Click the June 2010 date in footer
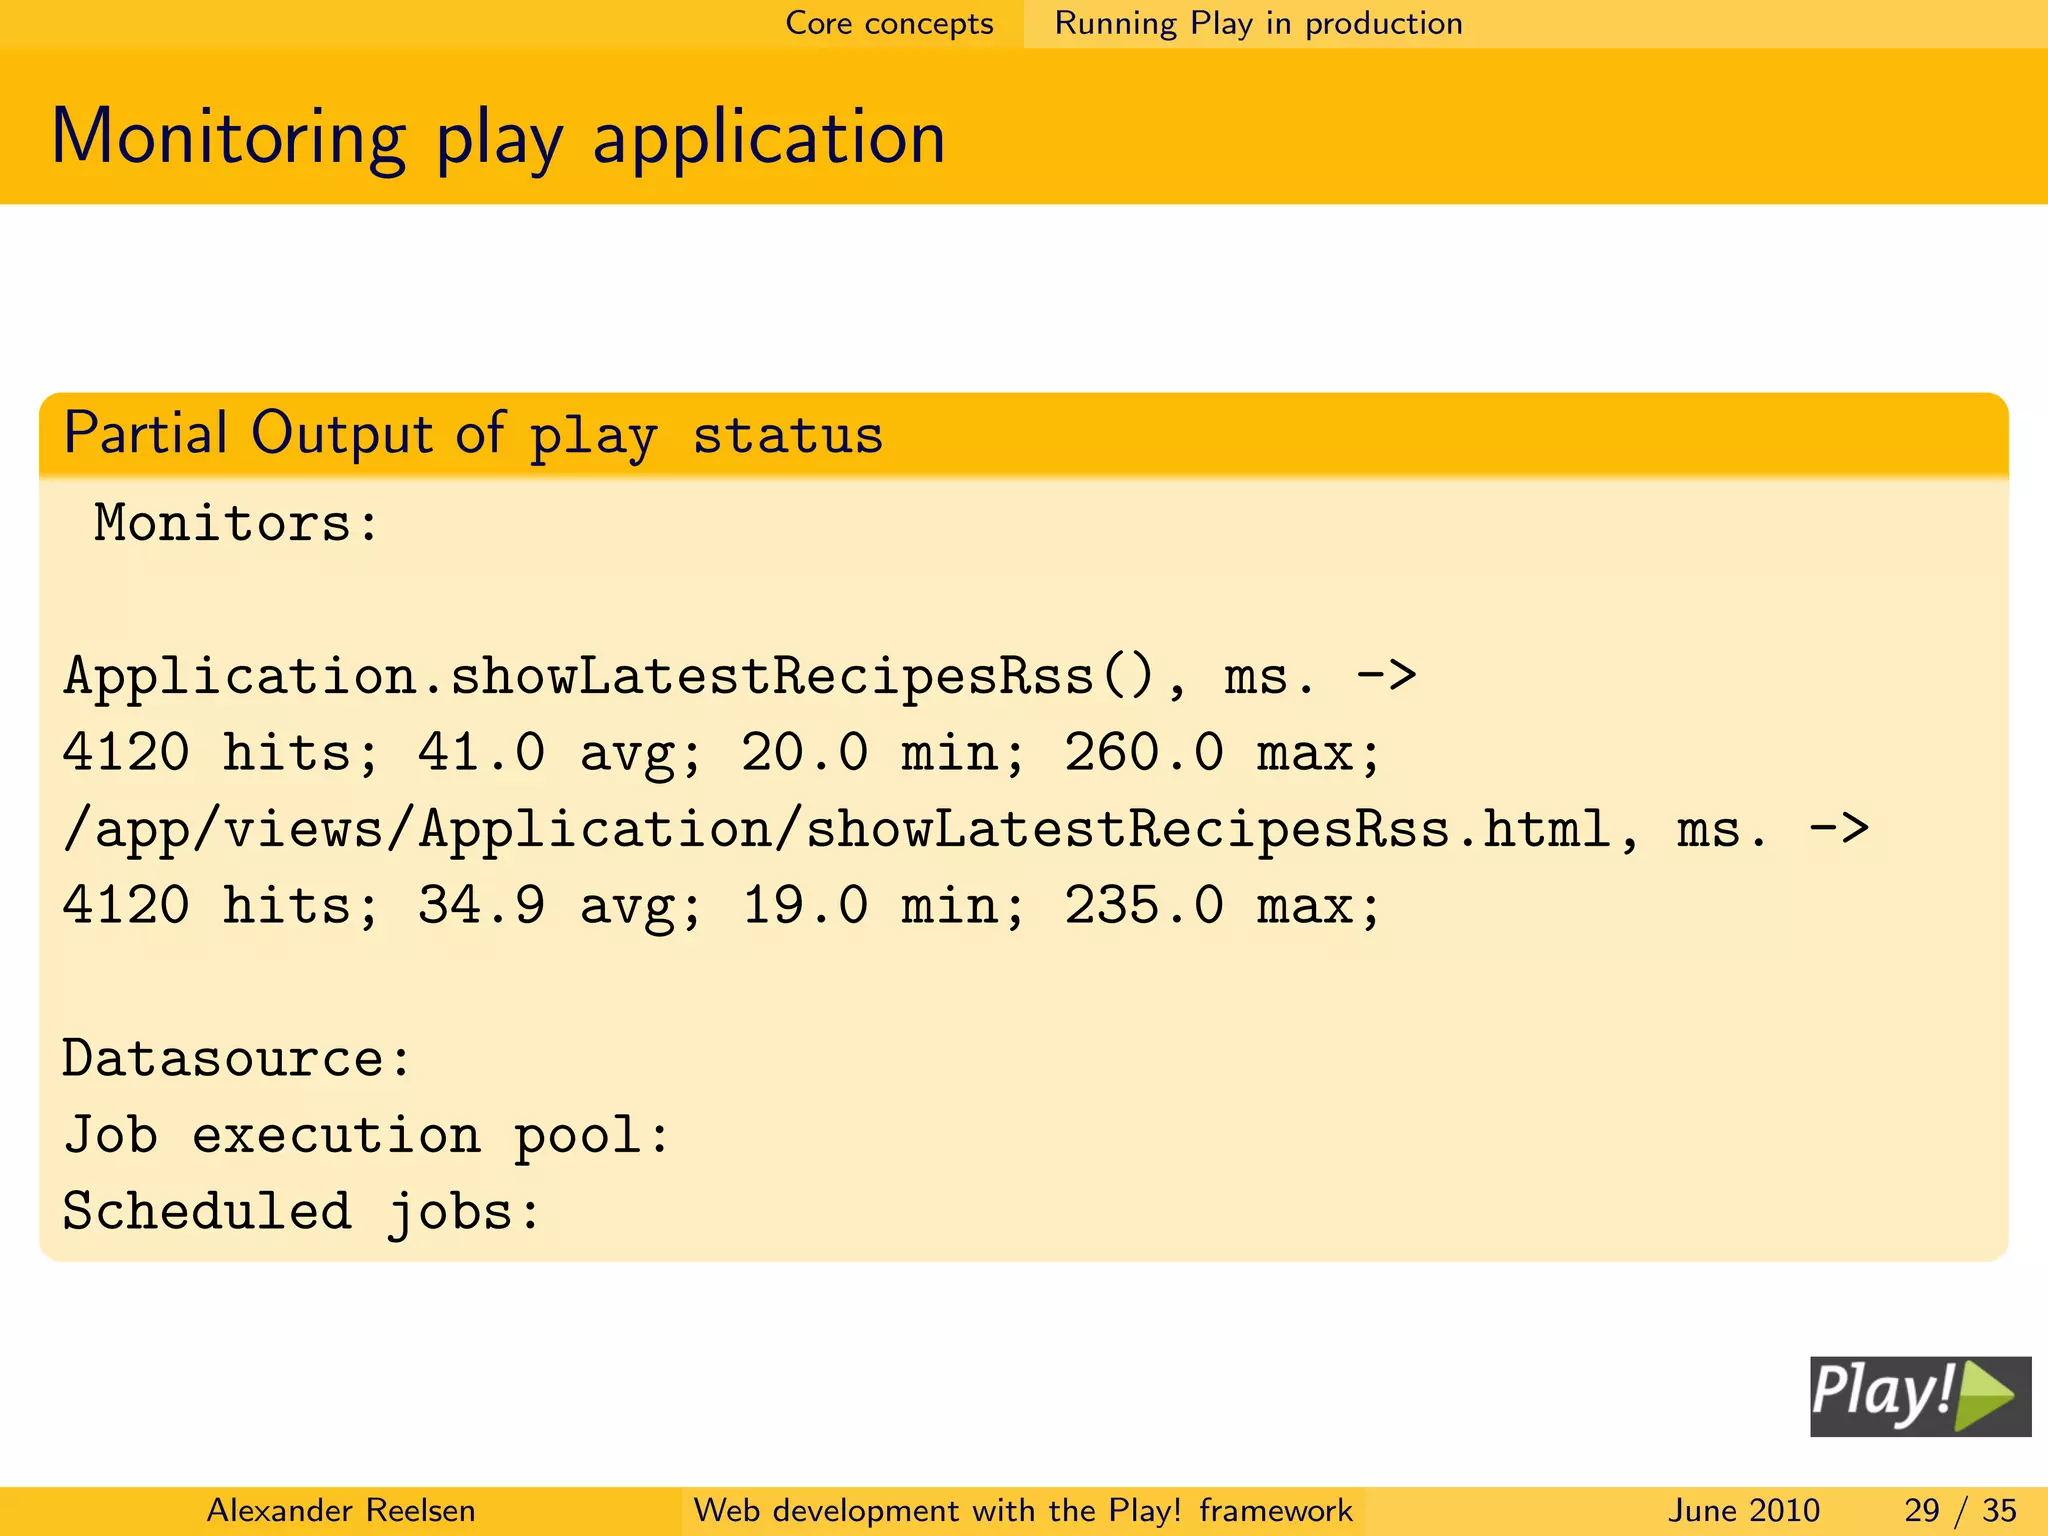2048x1536 pixels. (1743, 1510)
